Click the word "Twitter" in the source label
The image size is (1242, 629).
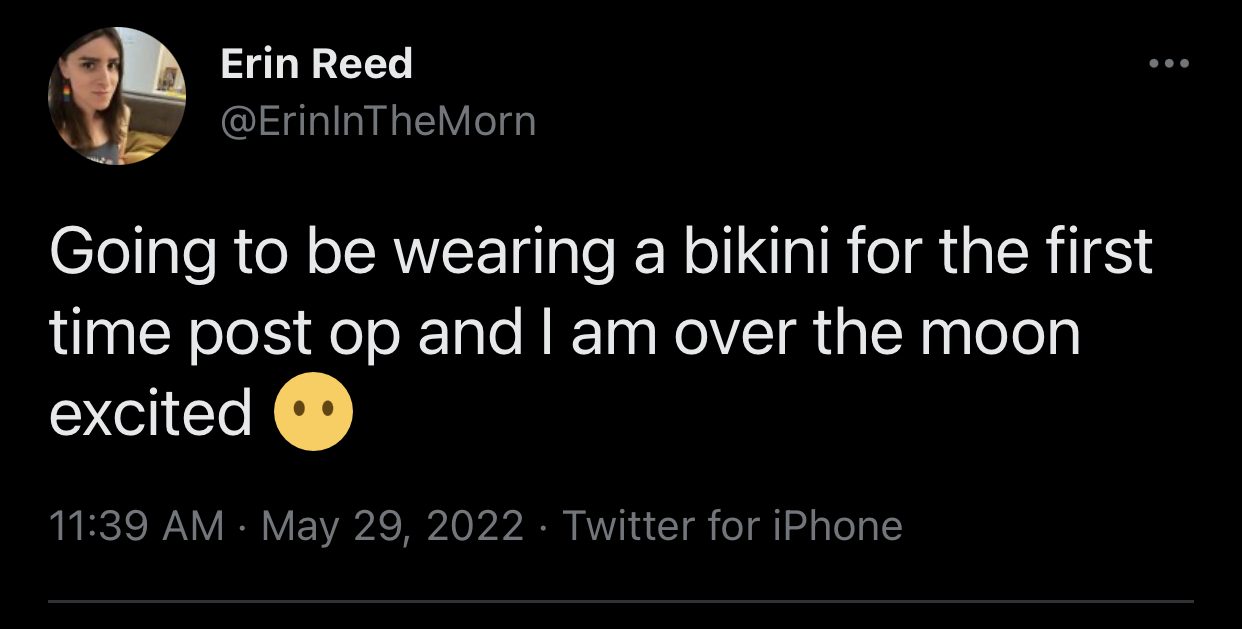628,525
